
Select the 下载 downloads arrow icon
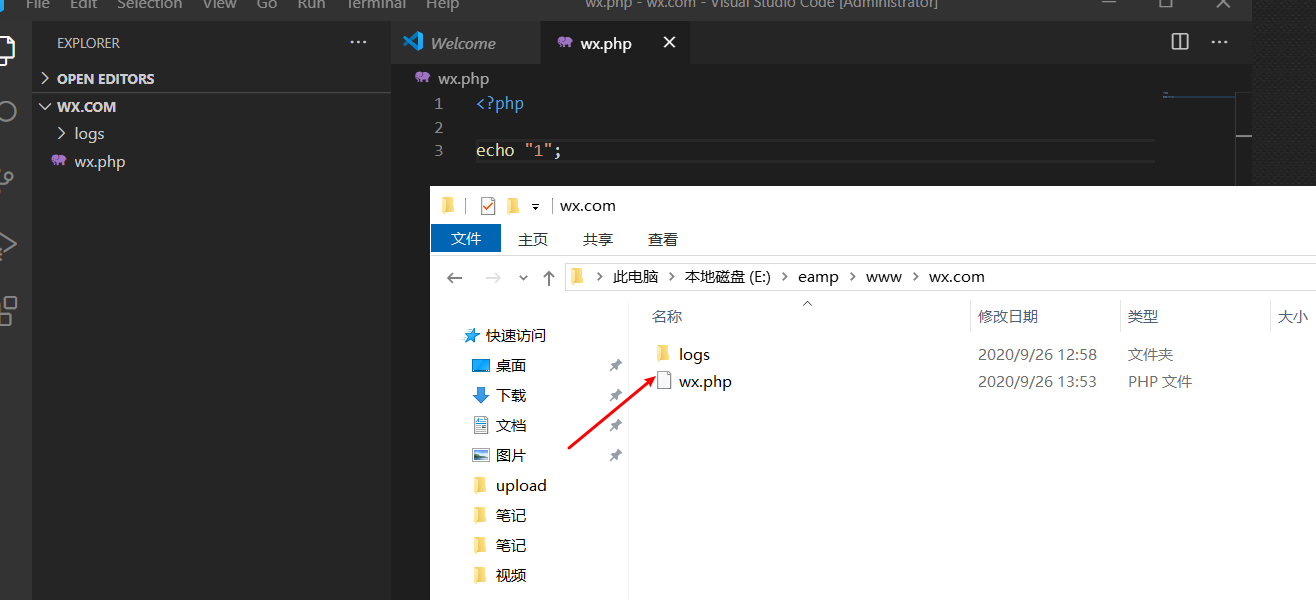point(480,395)
